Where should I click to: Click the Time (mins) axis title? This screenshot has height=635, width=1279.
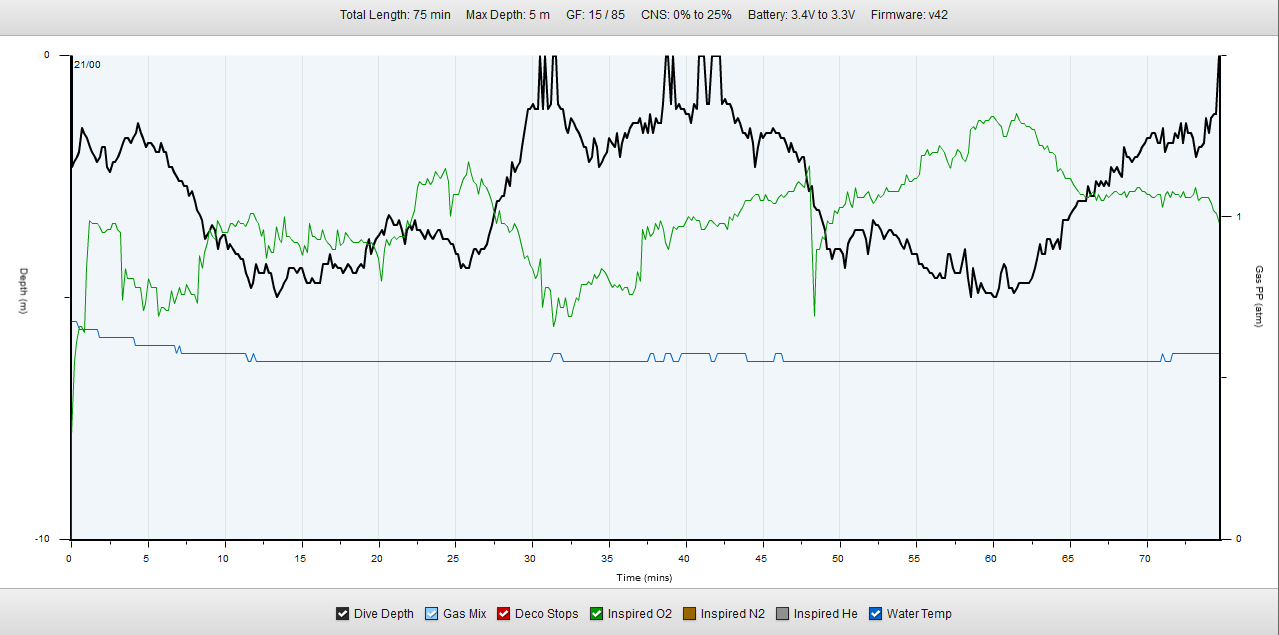[643, 578]
